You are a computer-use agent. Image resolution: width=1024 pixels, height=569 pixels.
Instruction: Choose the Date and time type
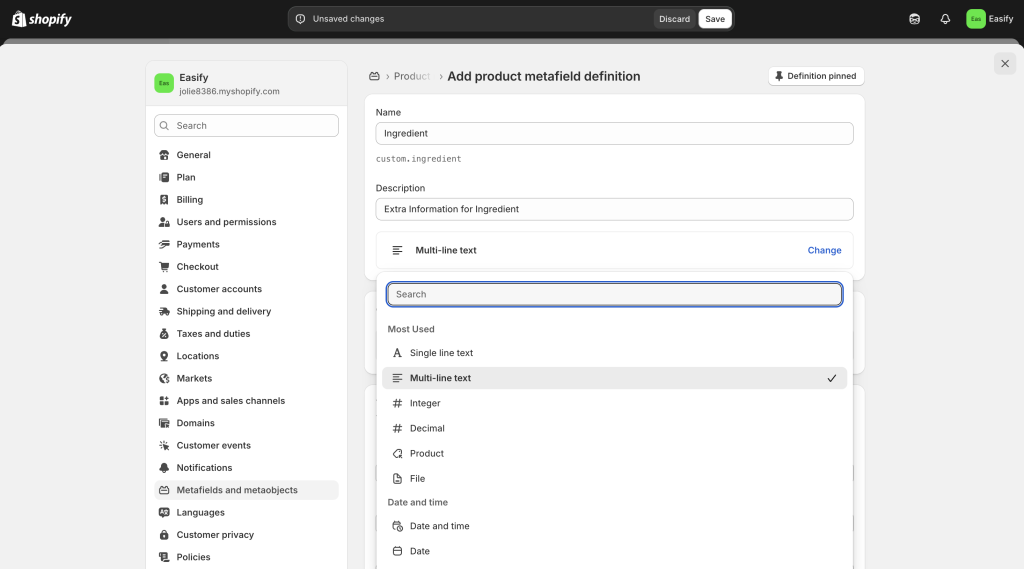pyautogui.click(x=439, y=526)
